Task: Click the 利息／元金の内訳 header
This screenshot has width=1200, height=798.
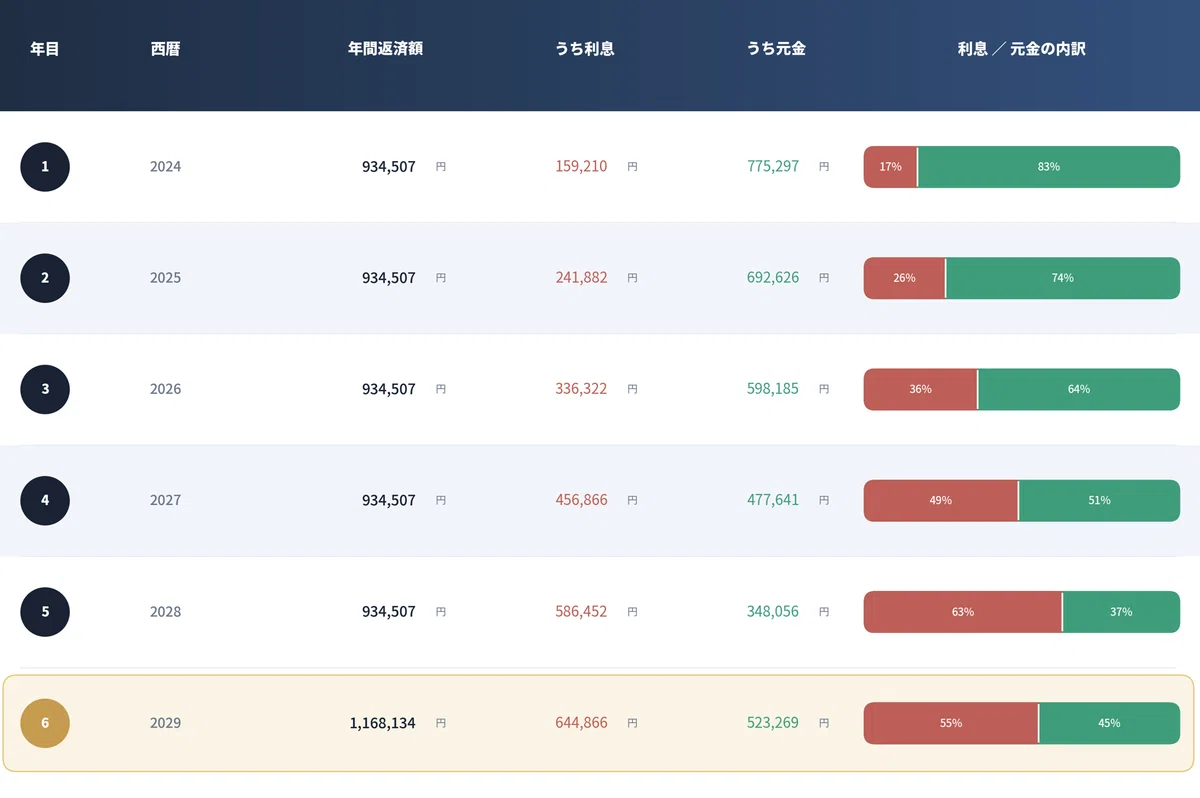Action: [1021, 48]
